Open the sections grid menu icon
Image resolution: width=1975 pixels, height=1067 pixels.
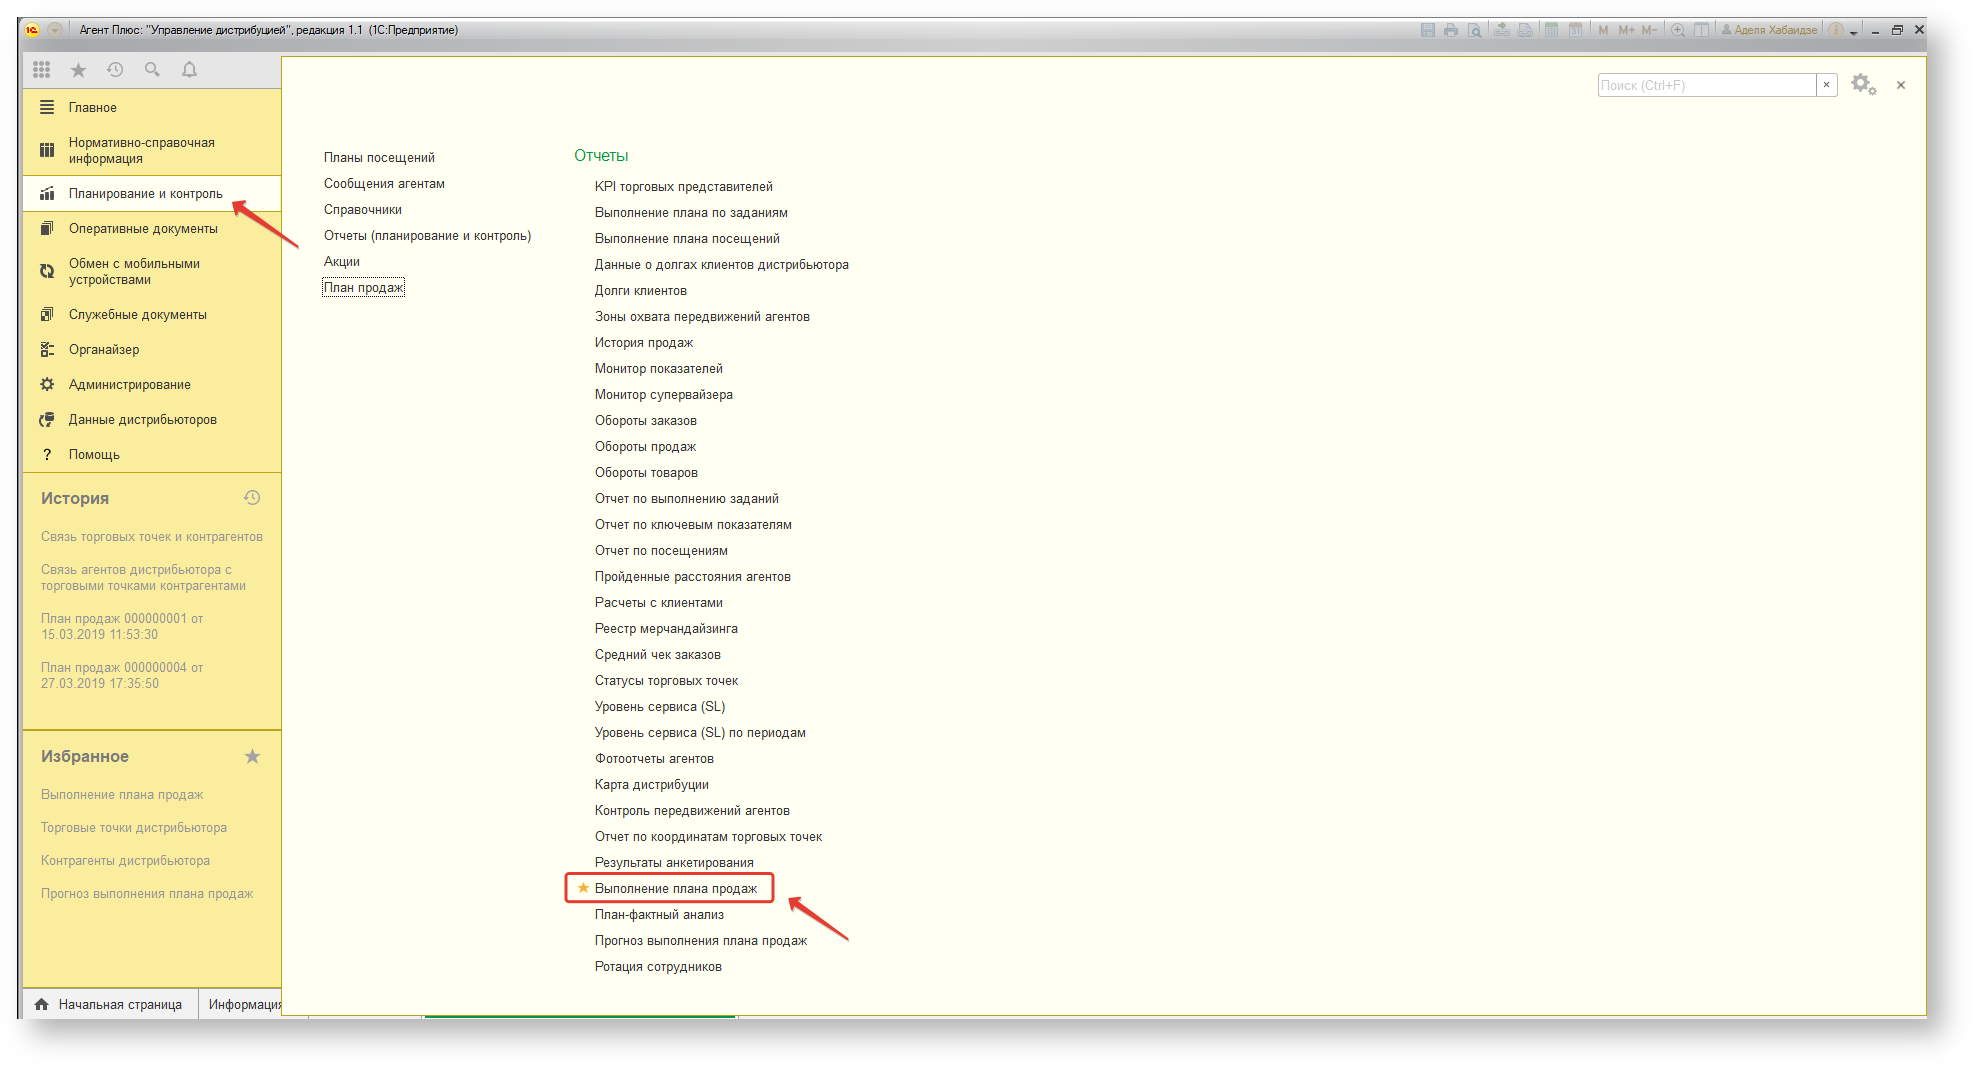(41, 69)
